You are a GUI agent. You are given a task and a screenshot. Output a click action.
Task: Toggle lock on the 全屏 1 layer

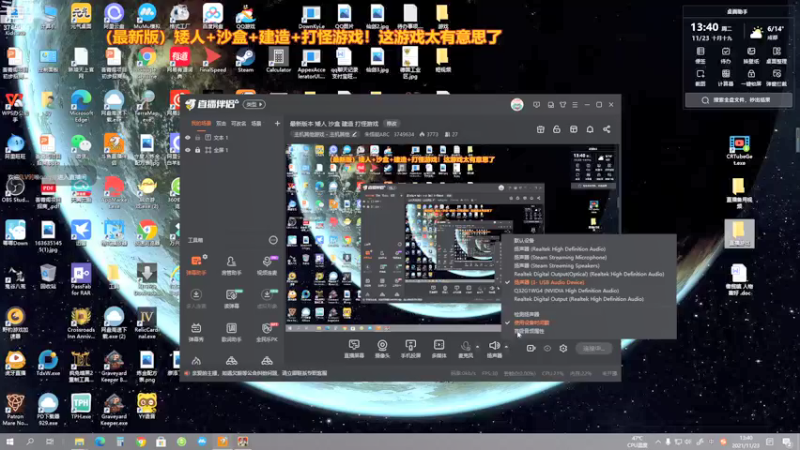pyautogui.click(x=197, y=150)
